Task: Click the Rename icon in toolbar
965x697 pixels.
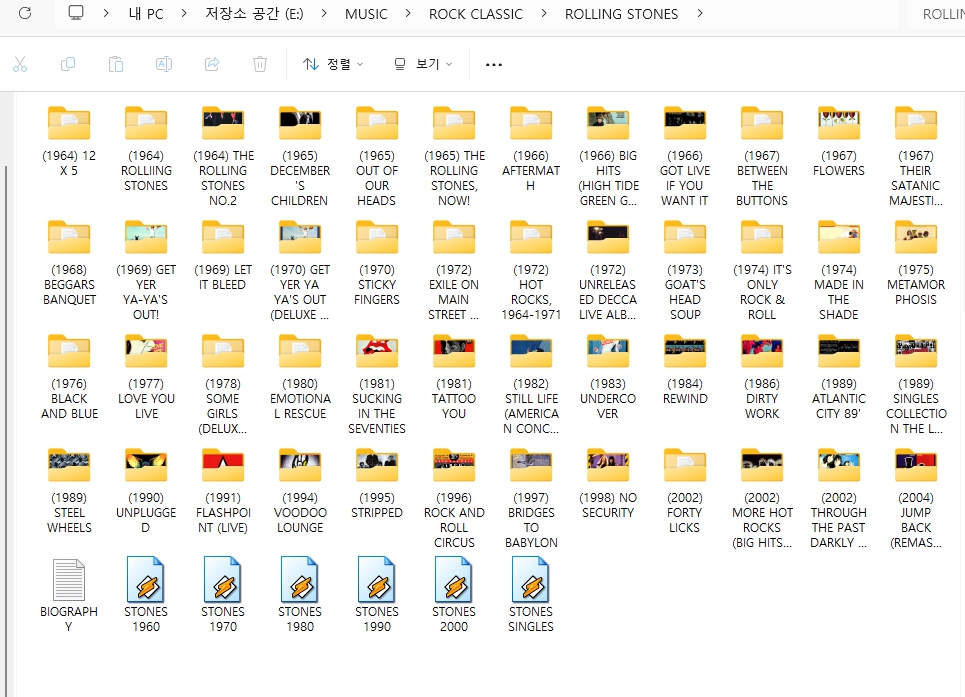Action: click(x=164, y=64)
